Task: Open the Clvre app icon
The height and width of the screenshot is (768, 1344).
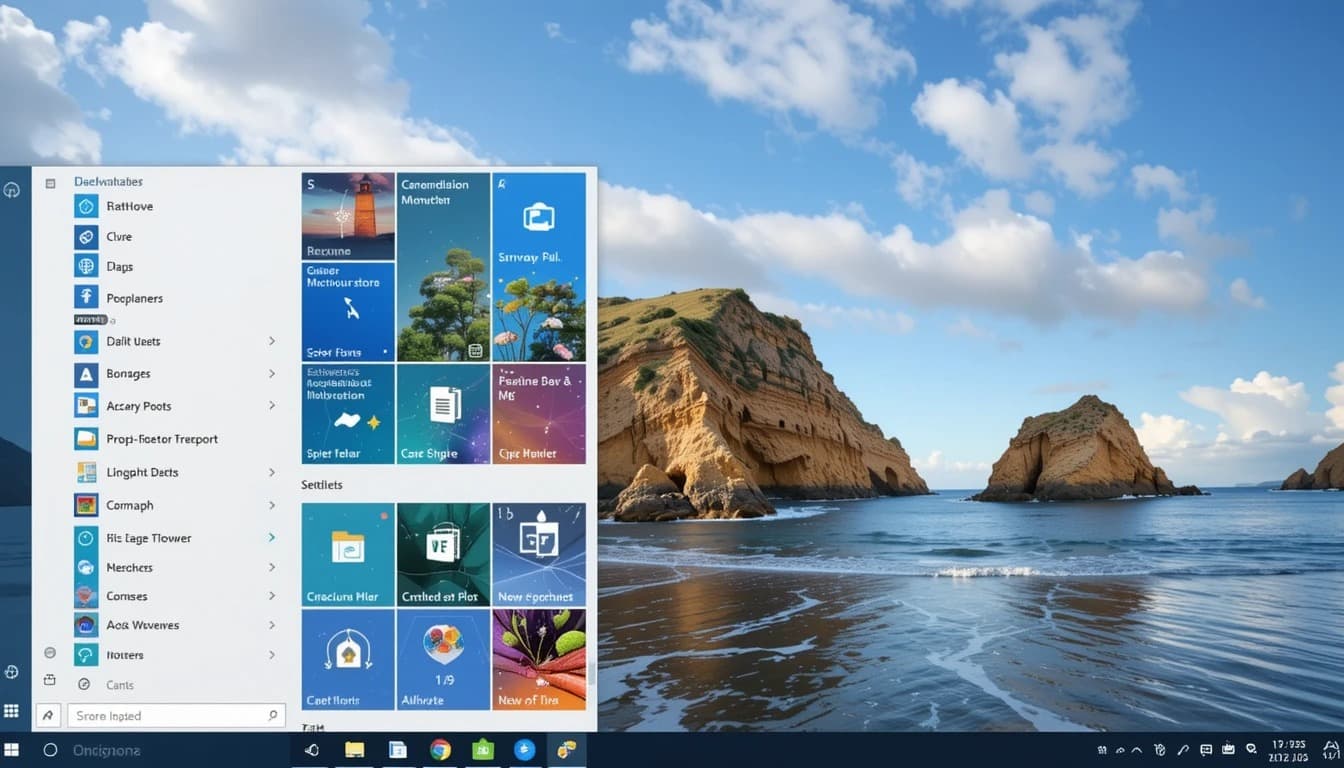Action: tap(86, 237)
